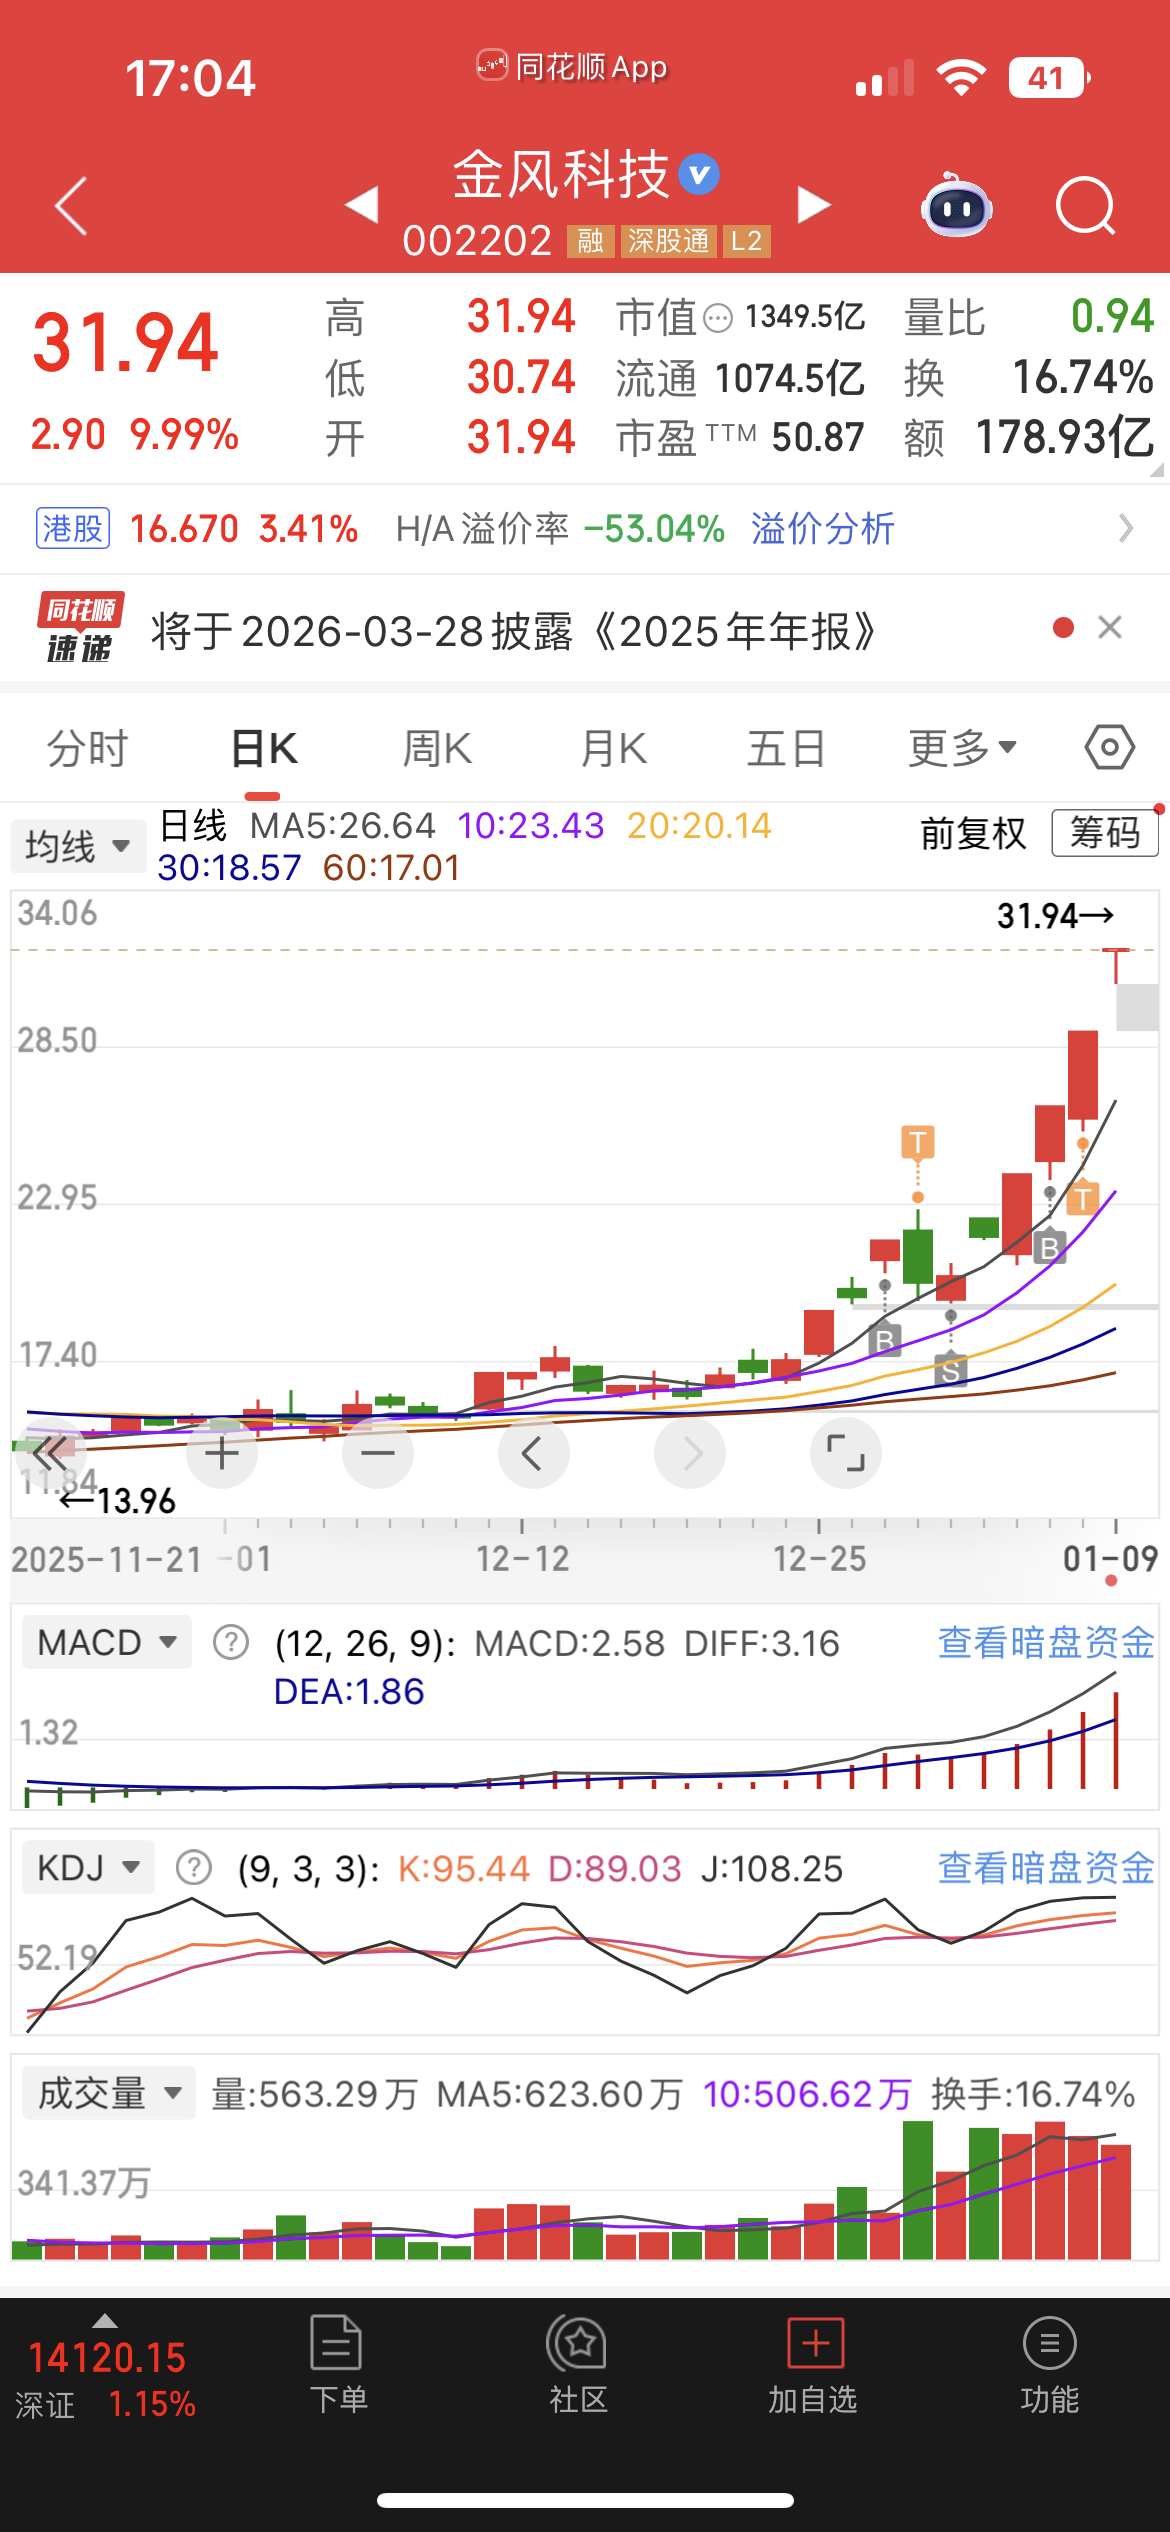Screen dimensions: 1170x2532
Task: Zoom in the K-line chart with plus
Action: (222, 1453)
